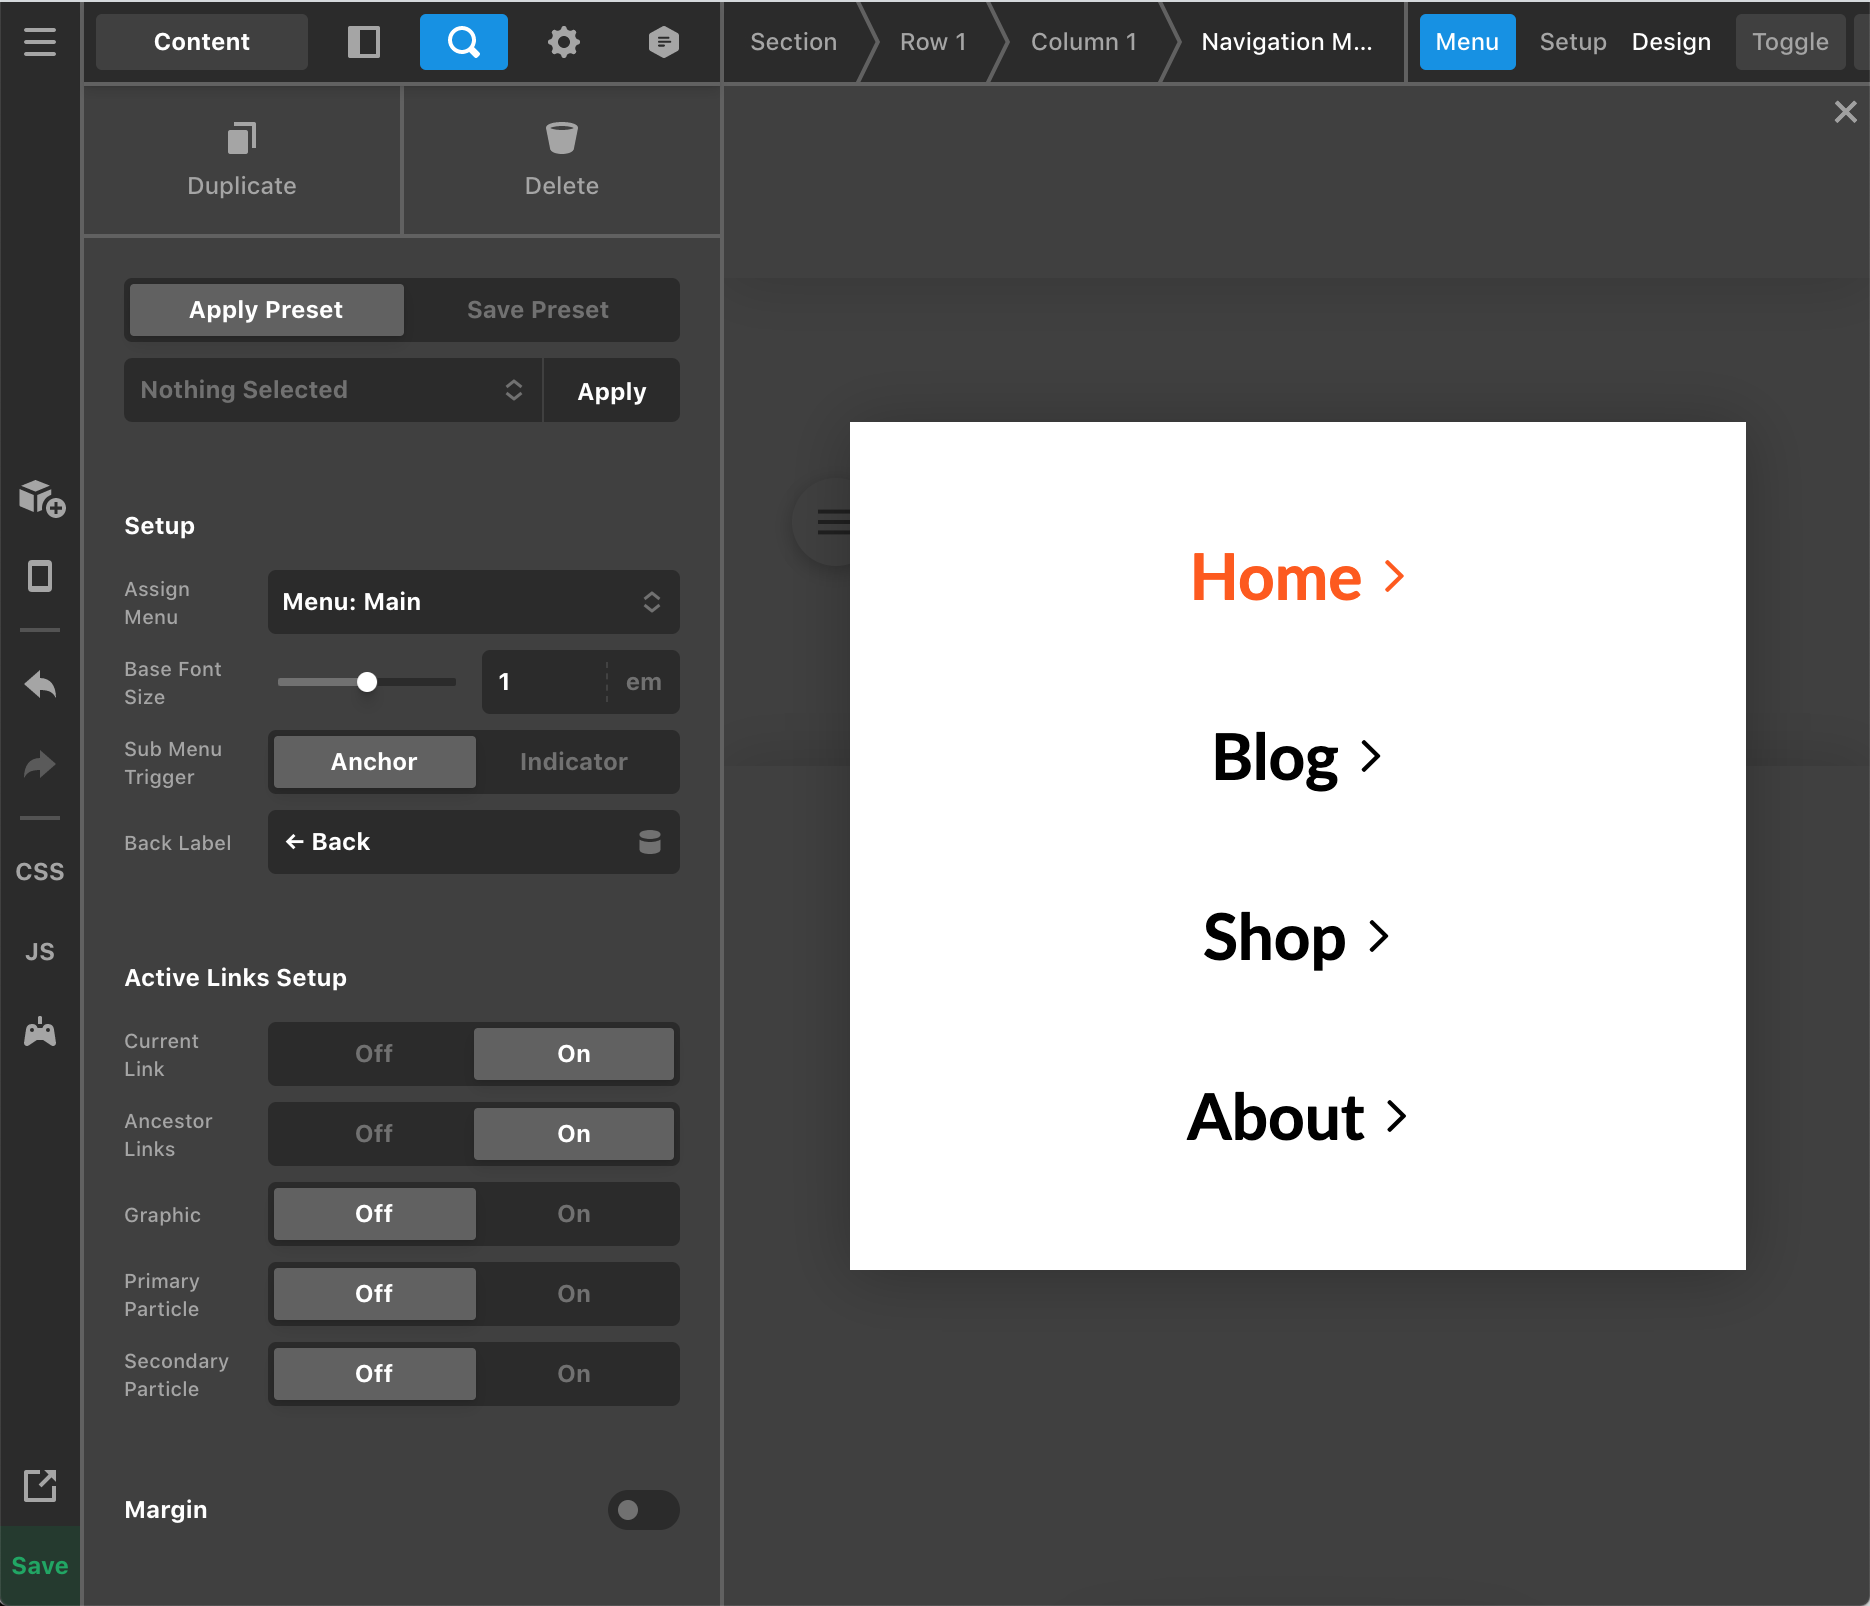Open the add elements cube icon
The width and height of the screenshot is (1870, 1606).
point(41,497)
